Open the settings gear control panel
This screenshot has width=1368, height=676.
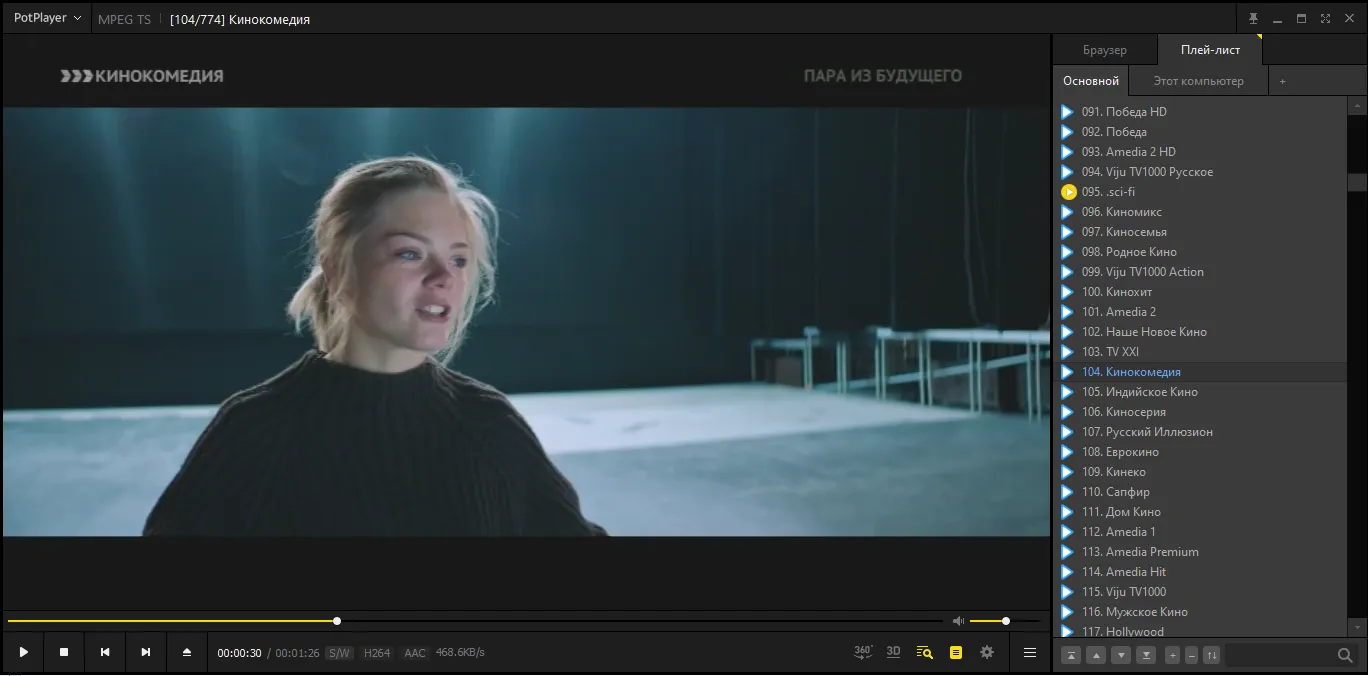[x=987, y=652]
